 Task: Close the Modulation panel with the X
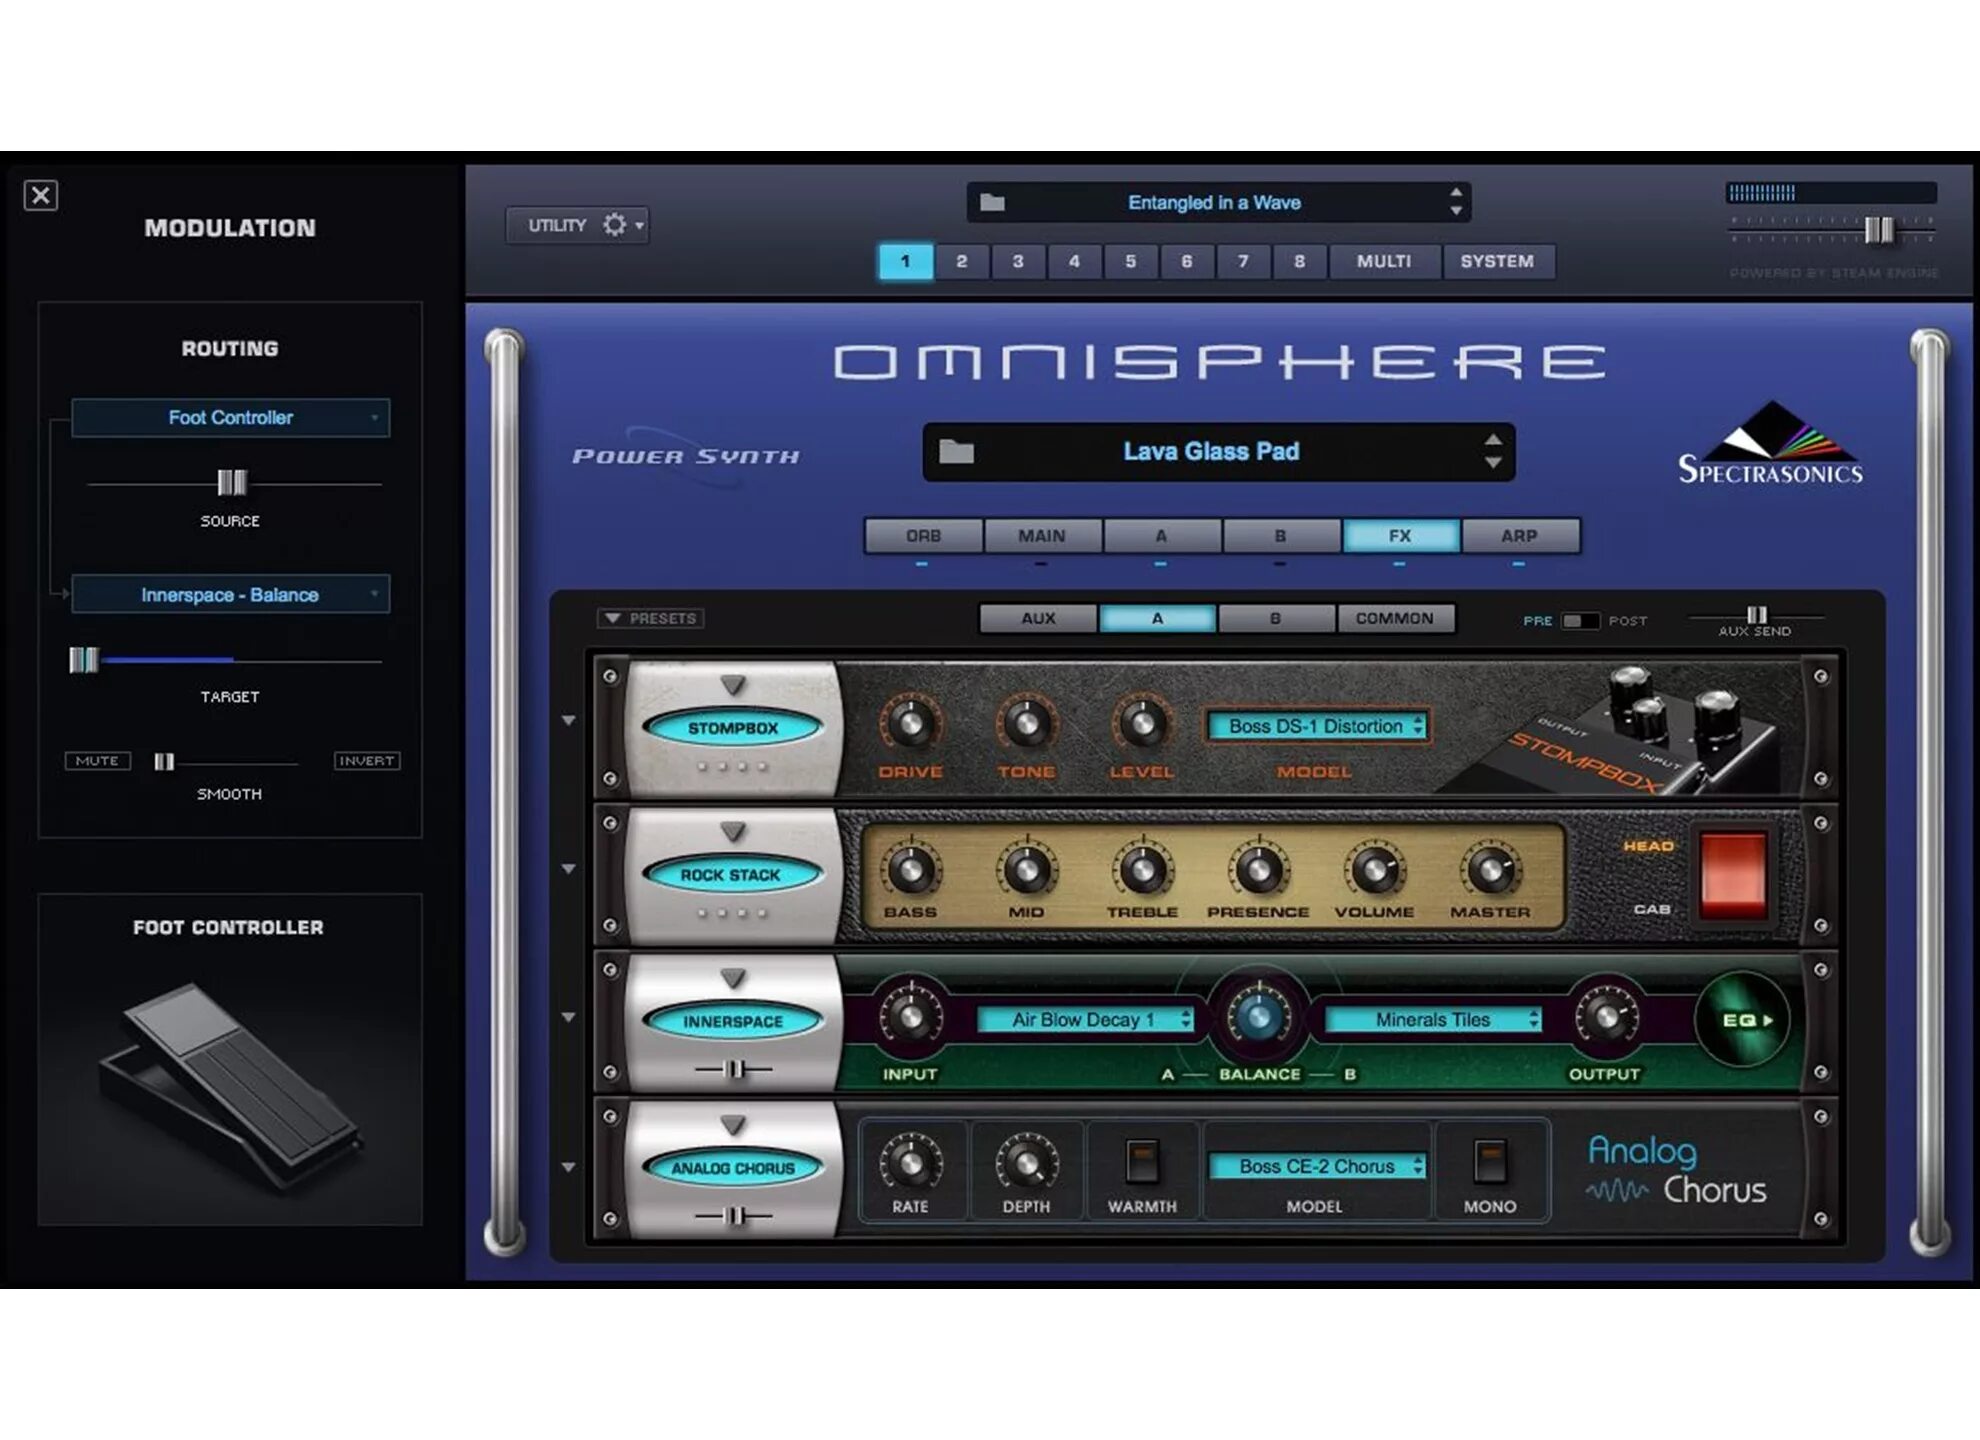click(x=41, y=195)
